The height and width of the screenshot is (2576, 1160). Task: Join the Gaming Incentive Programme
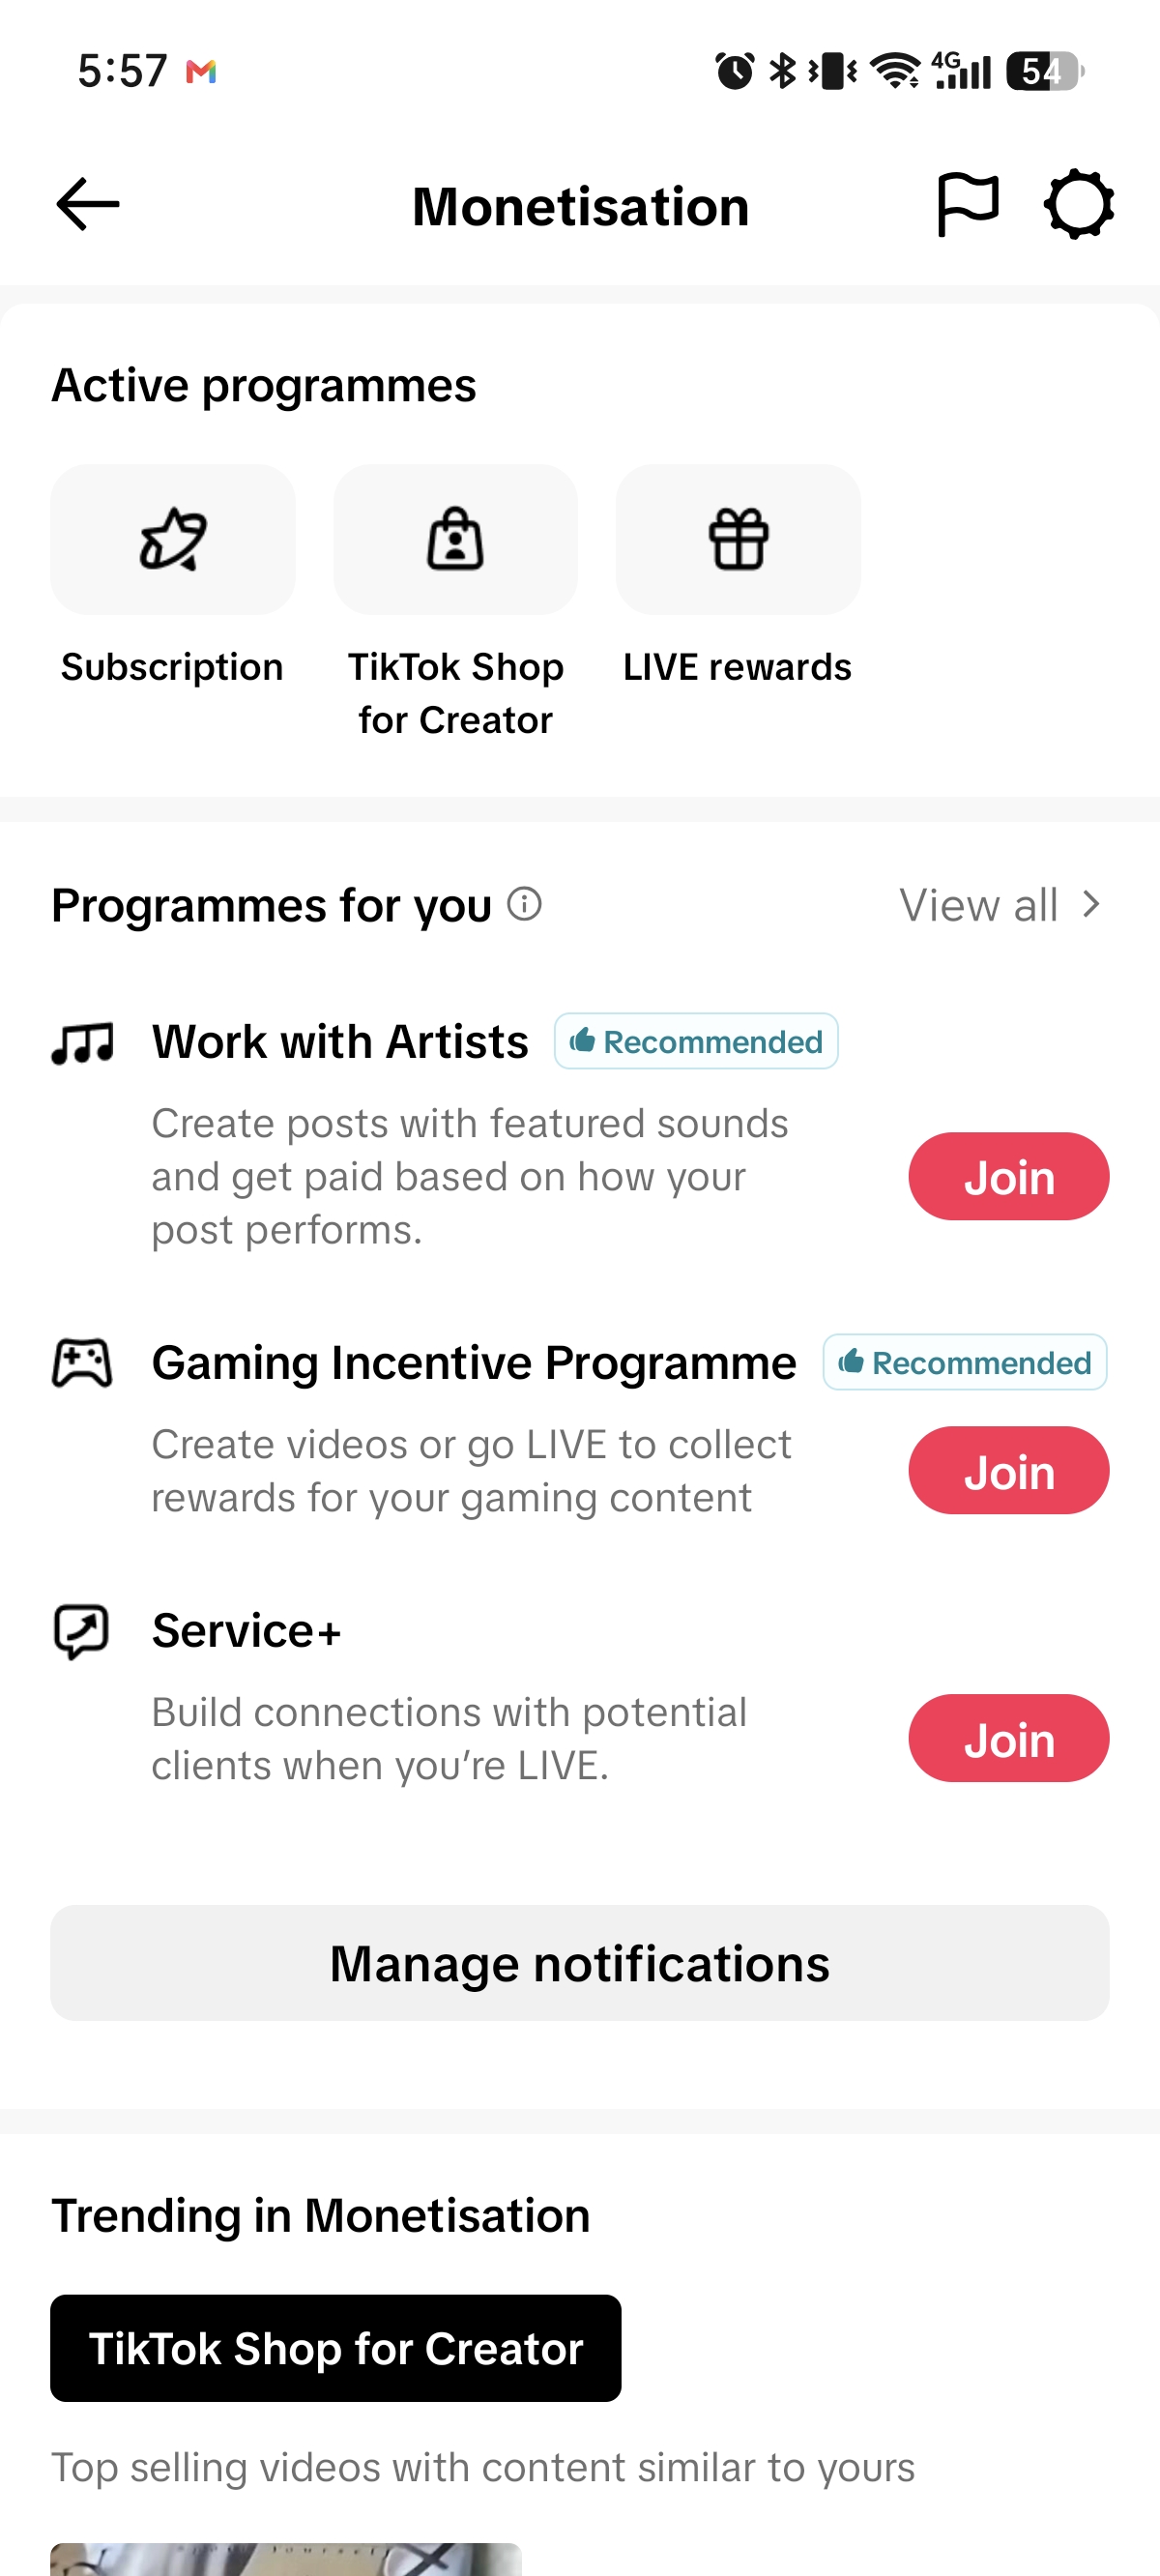(x=1008, y=1470)
